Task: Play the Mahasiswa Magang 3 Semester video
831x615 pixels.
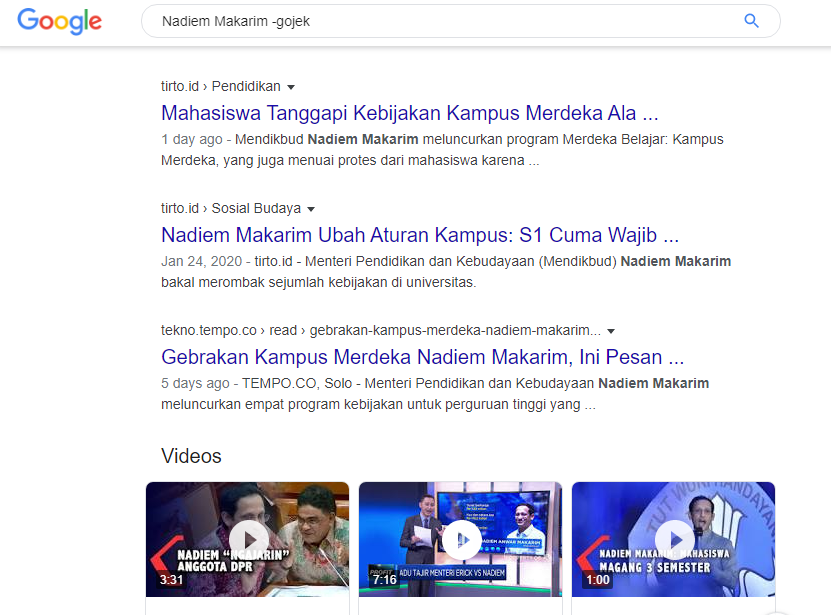Action: tap(674, 539)
